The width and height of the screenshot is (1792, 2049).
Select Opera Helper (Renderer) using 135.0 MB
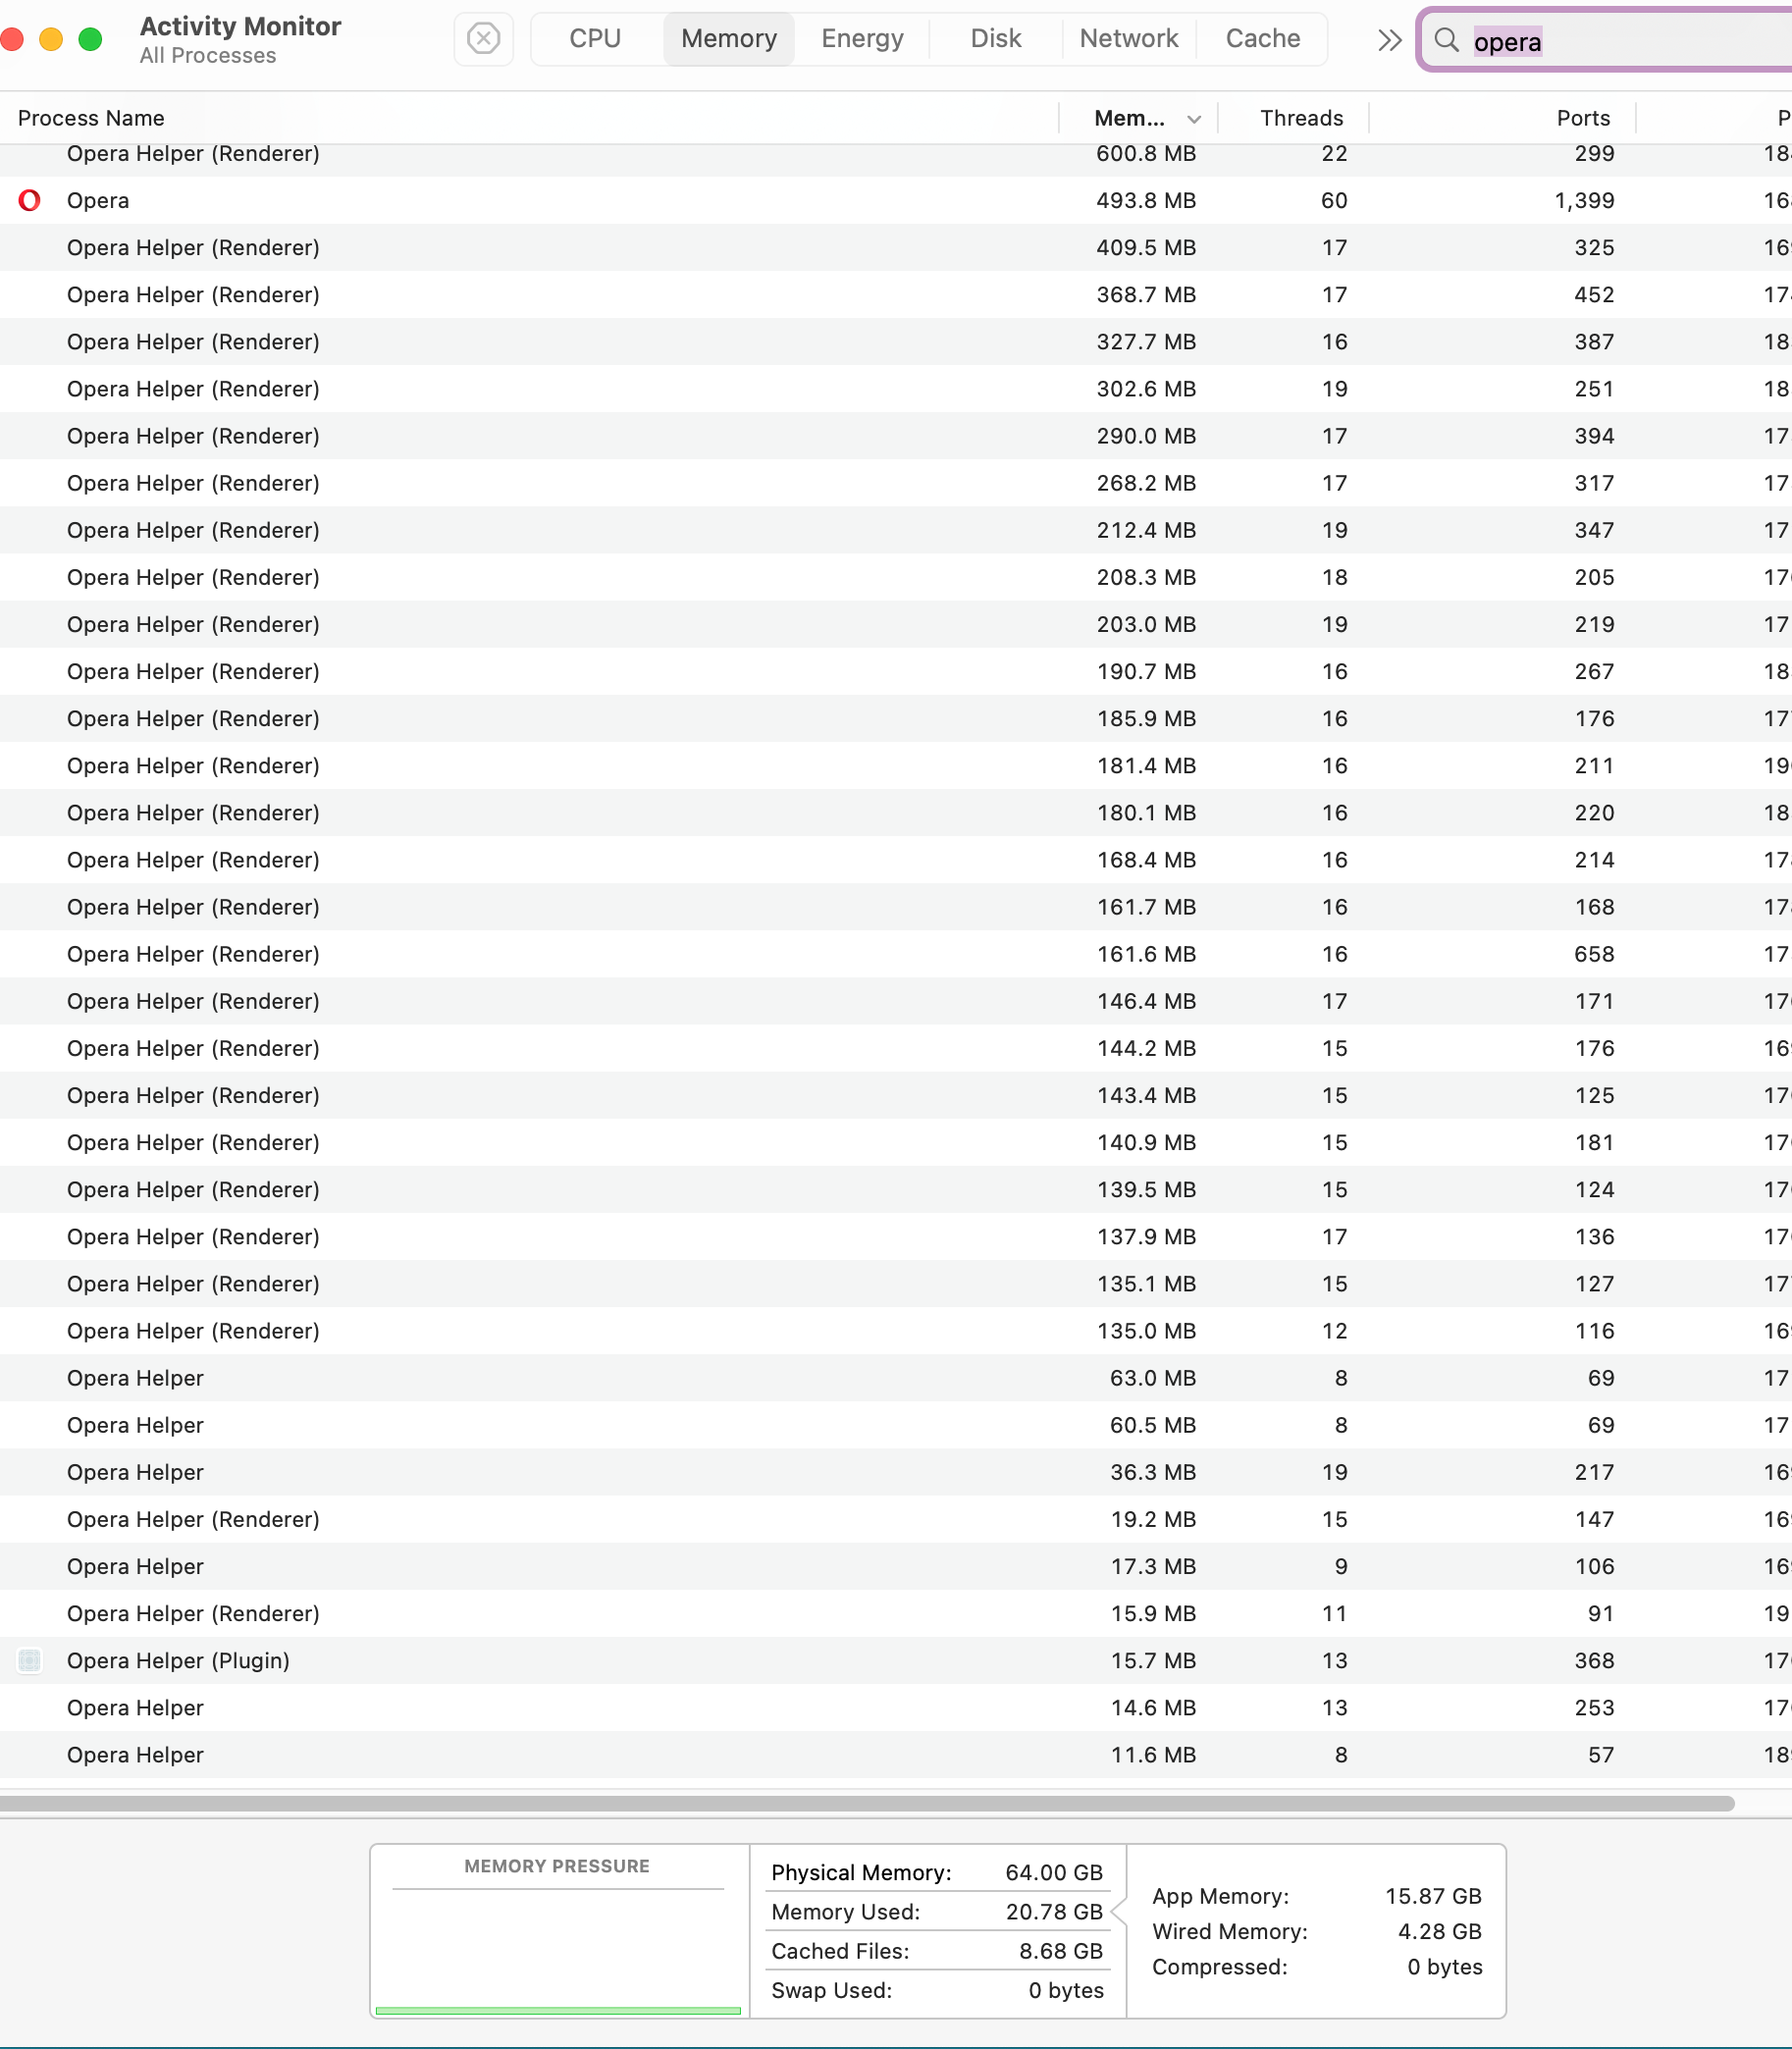pyautogui.click(x=896, y=1330)
